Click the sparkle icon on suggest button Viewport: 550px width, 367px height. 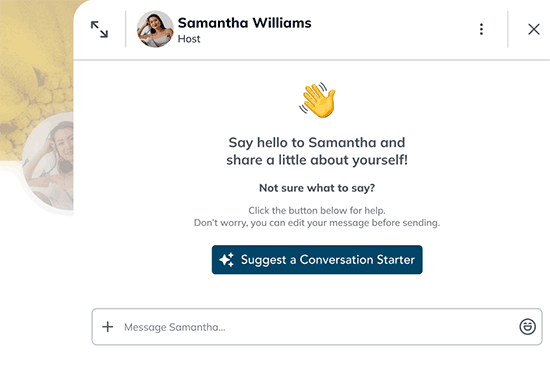pyautogui.click(x=227, y=260)
